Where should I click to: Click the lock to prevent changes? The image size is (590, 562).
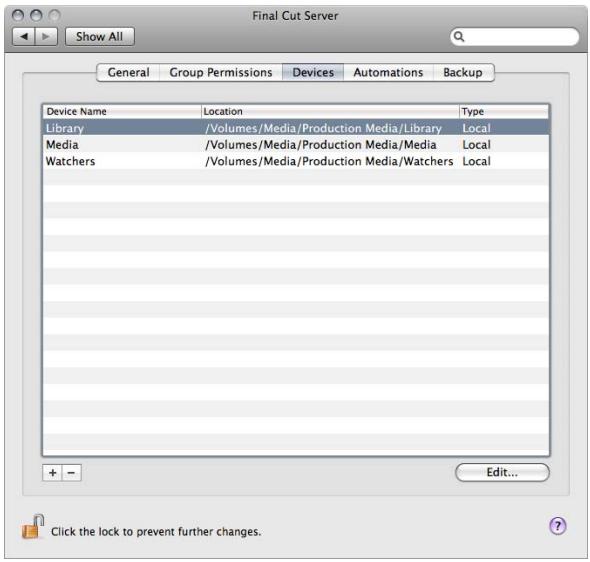(x=32, y=527)
